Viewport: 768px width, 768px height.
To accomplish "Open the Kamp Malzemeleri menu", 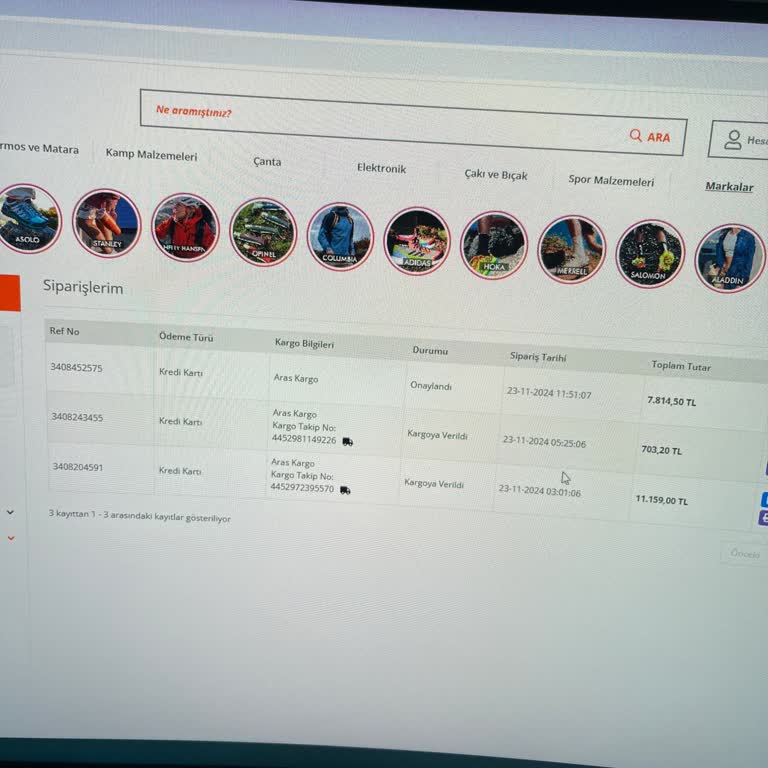I will 151,155.
